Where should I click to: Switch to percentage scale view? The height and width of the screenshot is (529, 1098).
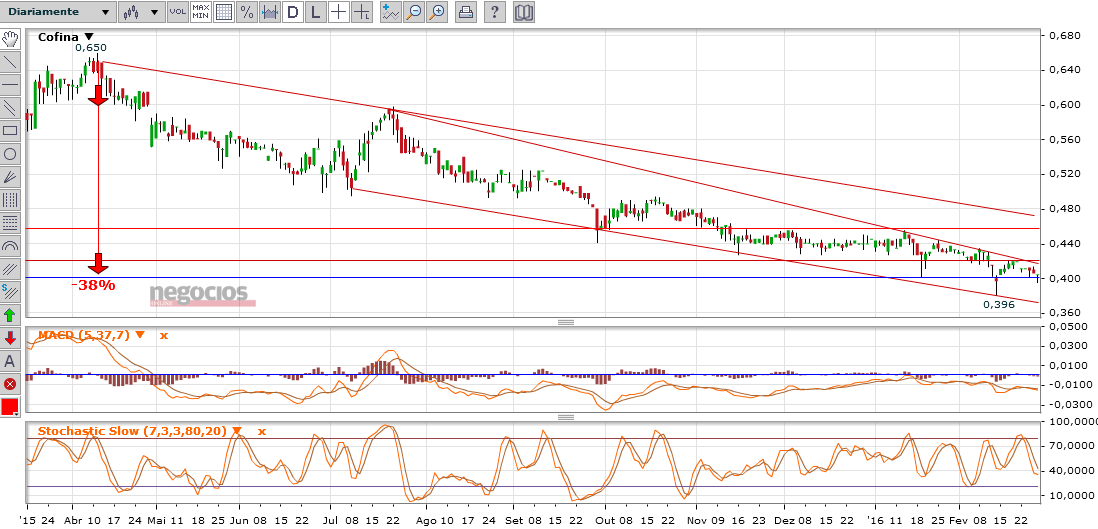tap(246, 12)
